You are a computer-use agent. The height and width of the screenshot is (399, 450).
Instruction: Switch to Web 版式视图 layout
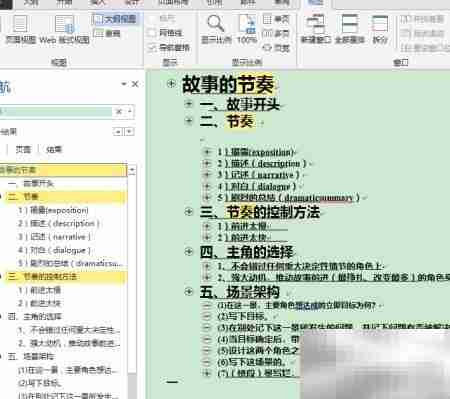64,30
